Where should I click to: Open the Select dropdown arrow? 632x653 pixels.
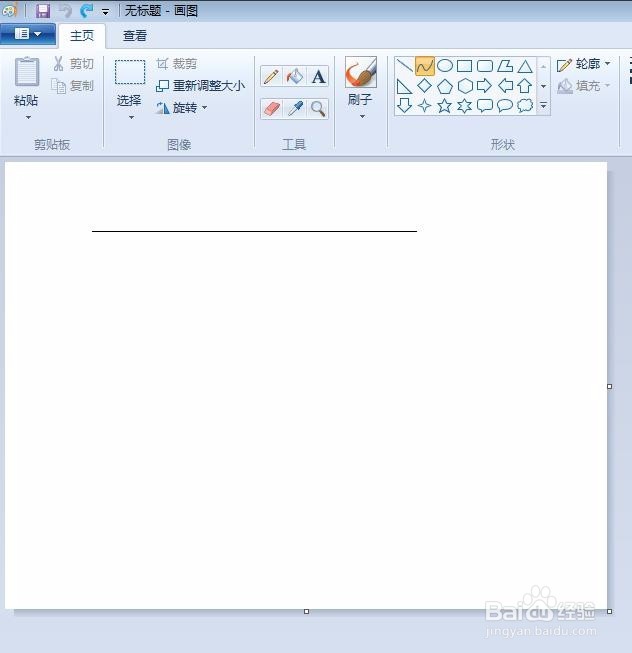131,117
